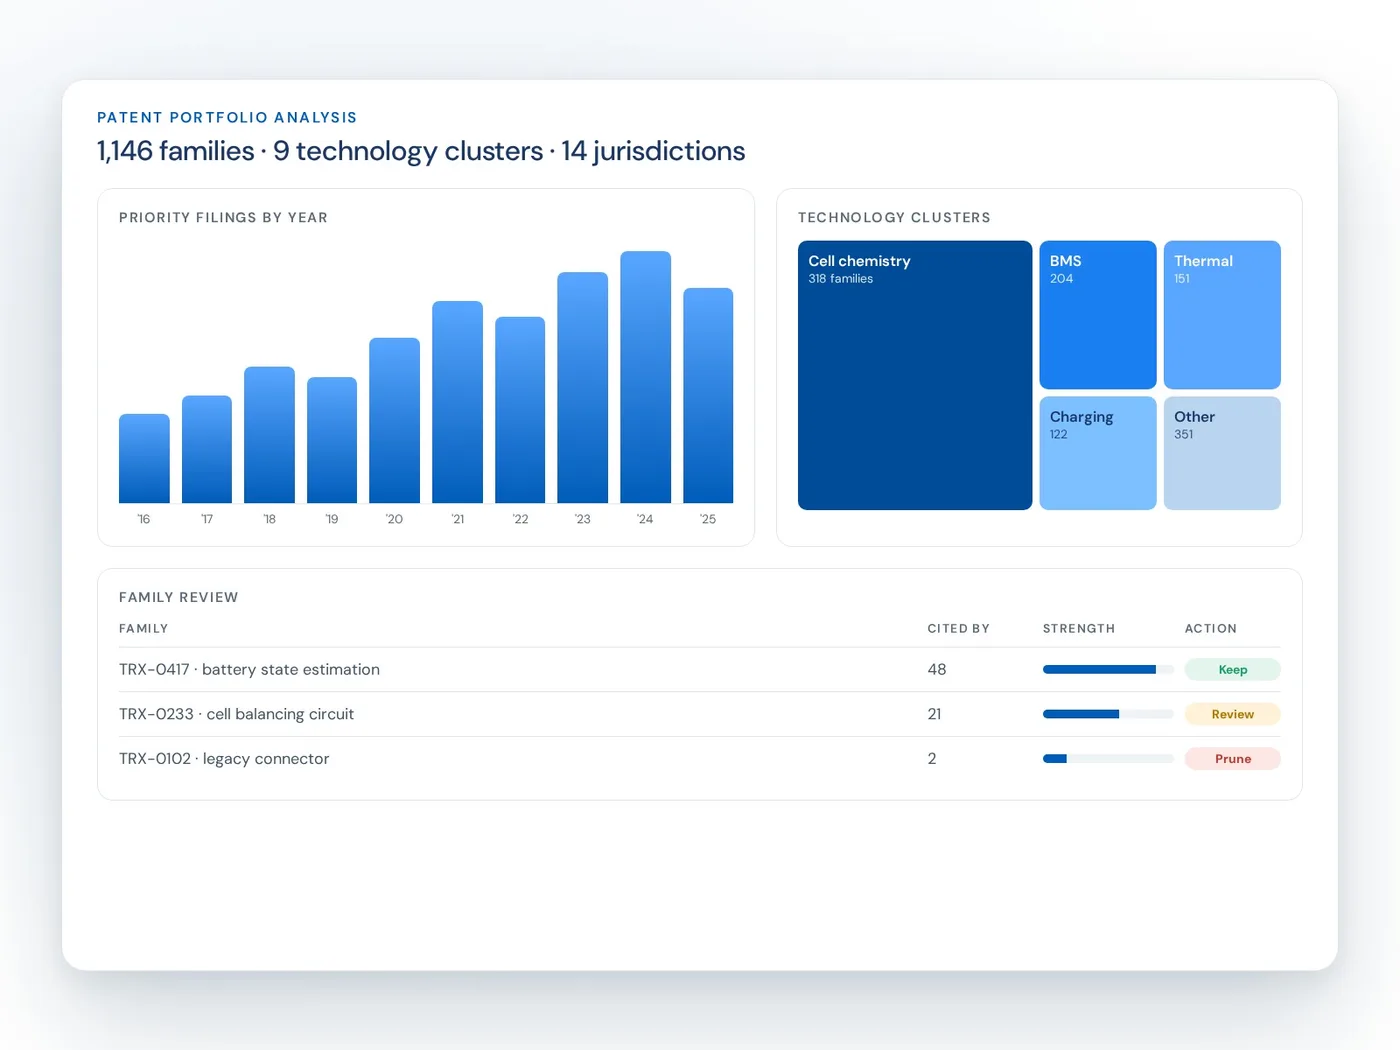Click the CITED BY column header

point(958,629)
